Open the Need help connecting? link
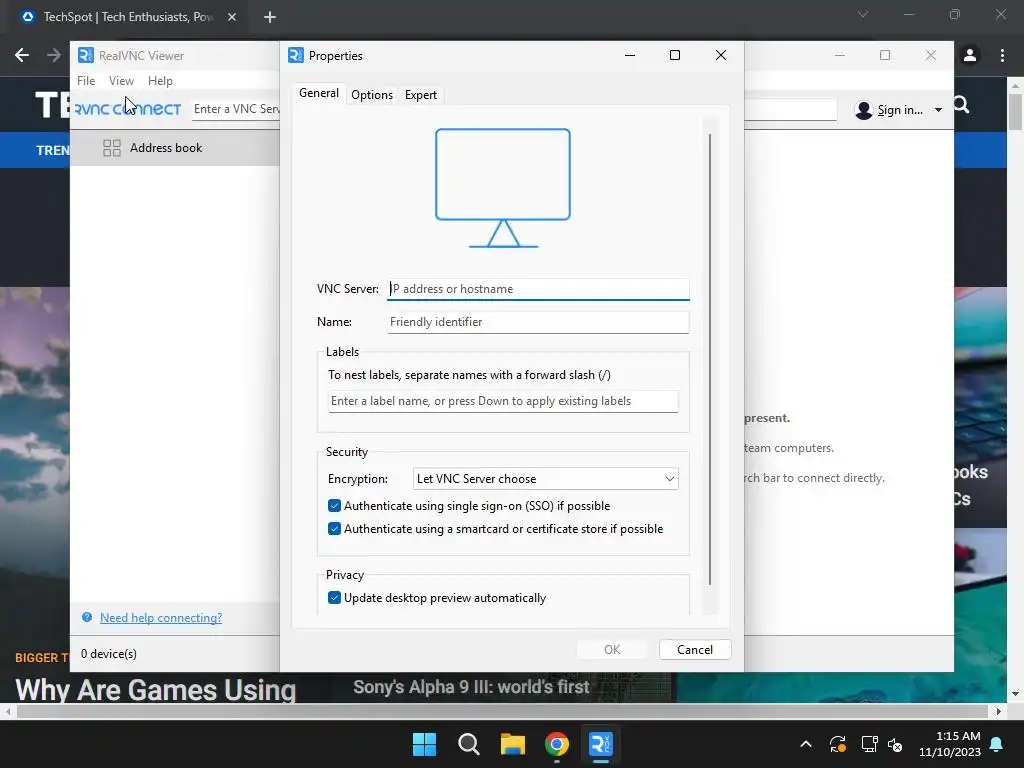 161,618
